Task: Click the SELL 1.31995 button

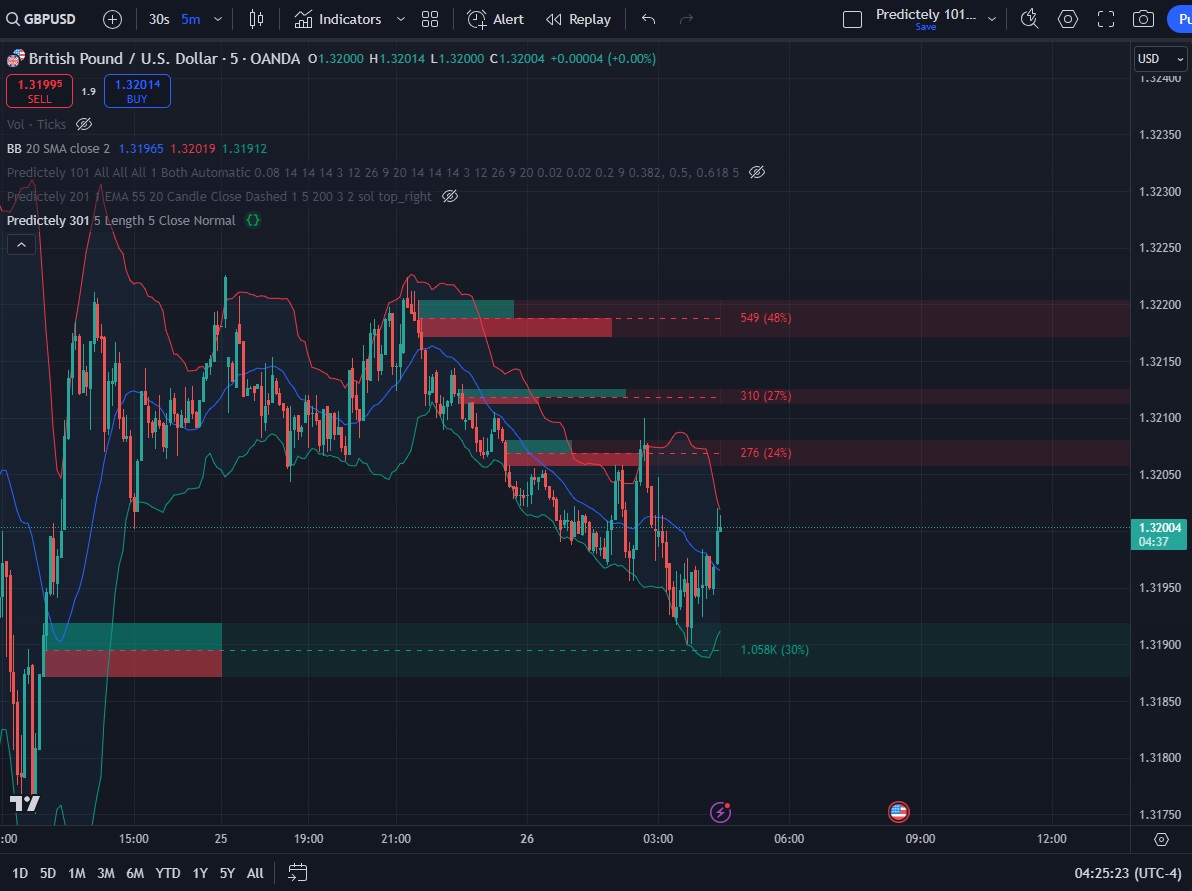Action: 39,91
